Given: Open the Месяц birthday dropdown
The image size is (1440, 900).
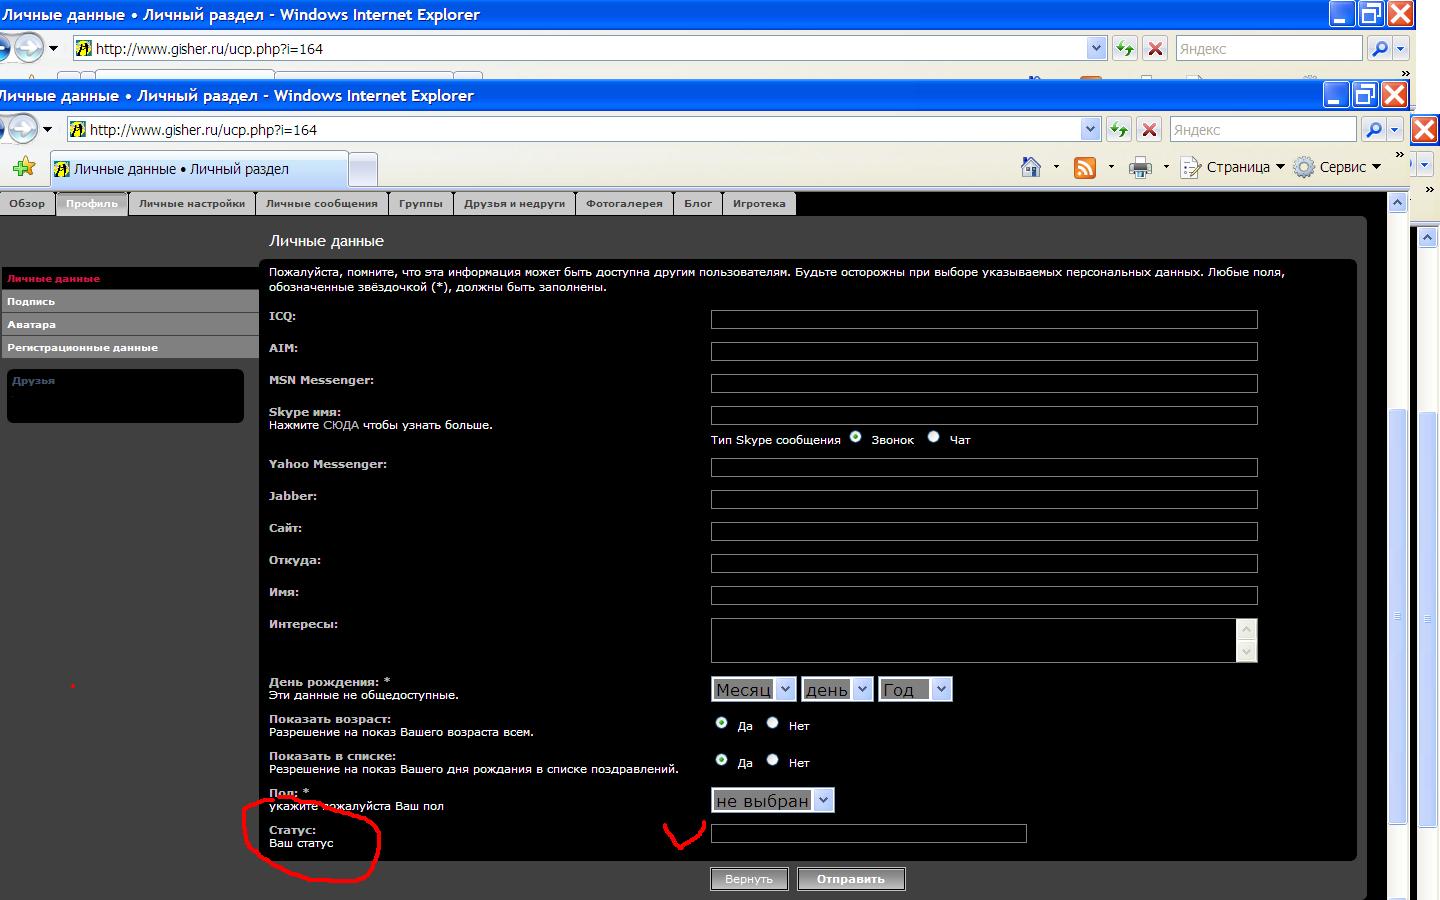Looking at the screenshot, I should (x=754, y=689).
